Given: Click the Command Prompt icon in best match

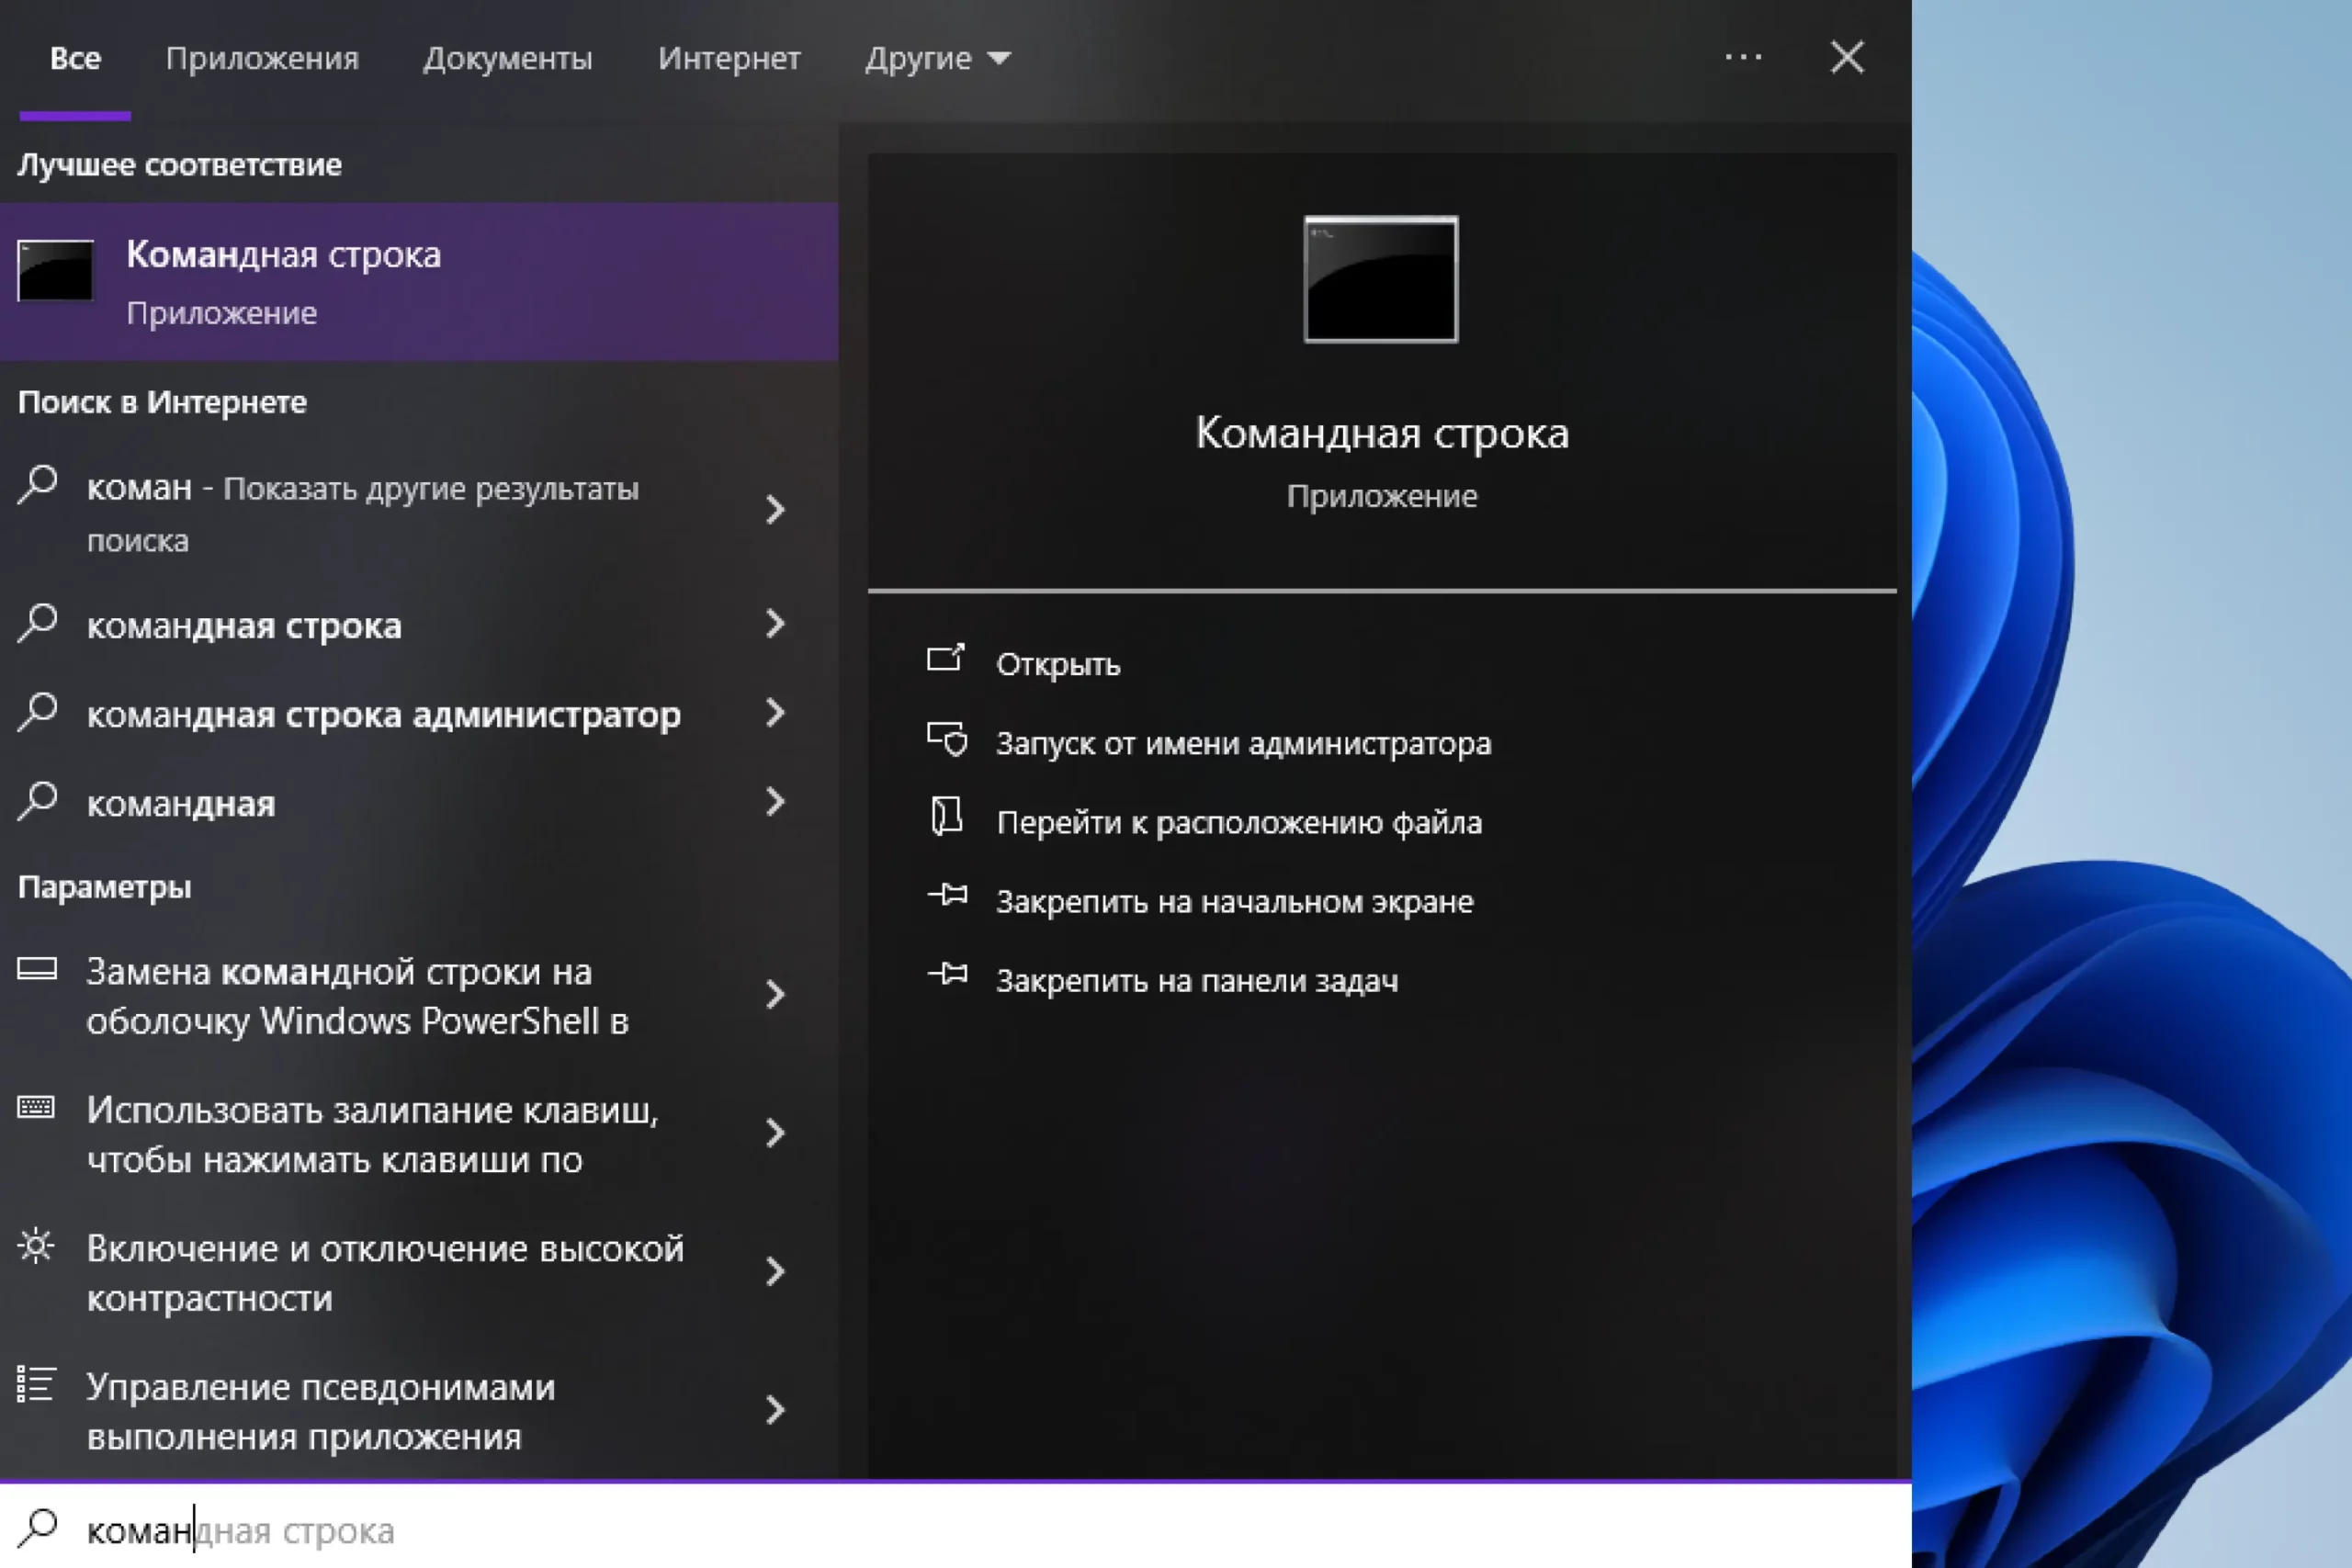Looking at the screenshot, I should coord(56,270).
